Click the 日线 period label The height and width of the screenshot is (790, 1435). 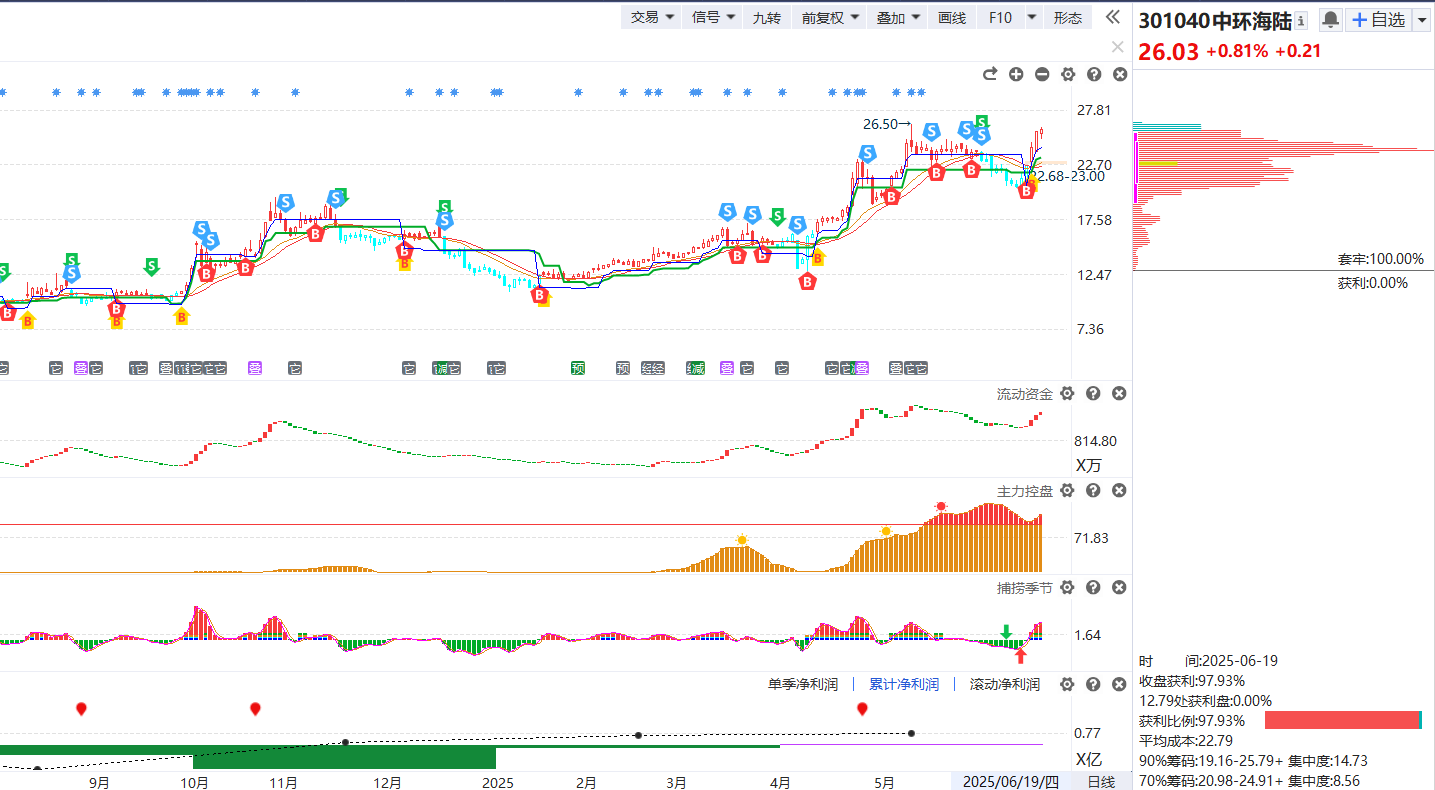click(1101, 782)
